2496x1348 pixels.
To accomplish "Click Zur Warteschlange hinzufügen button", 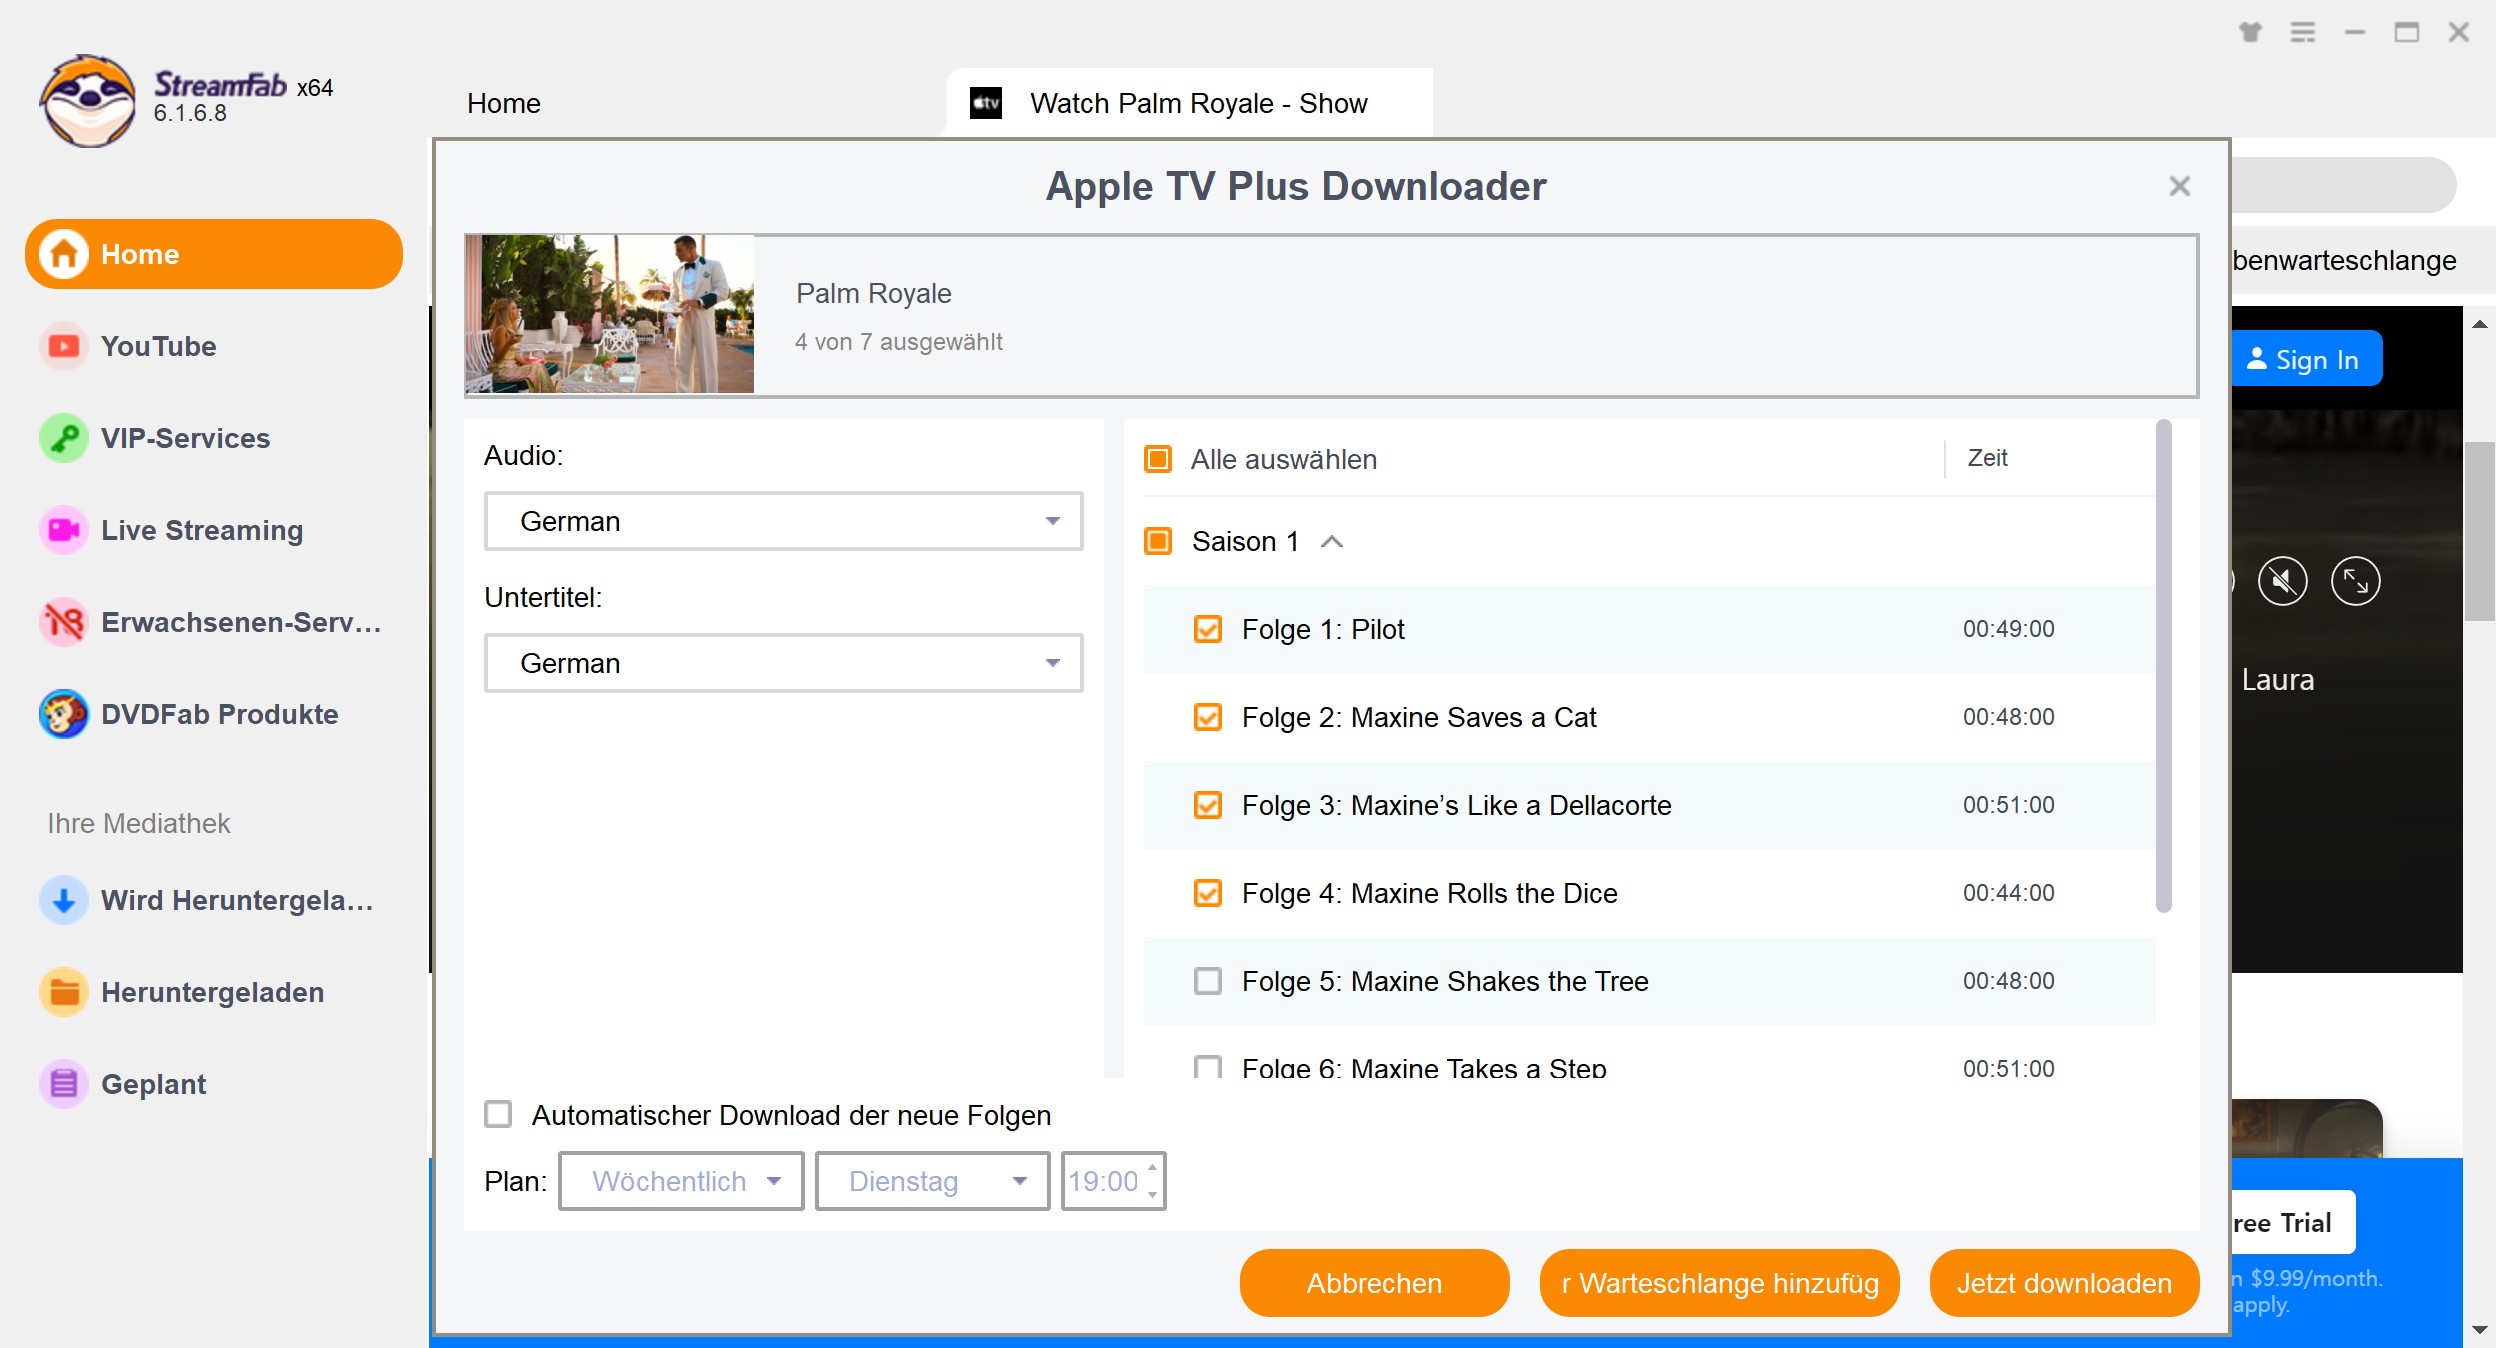I will (x=1719, y=1283).
